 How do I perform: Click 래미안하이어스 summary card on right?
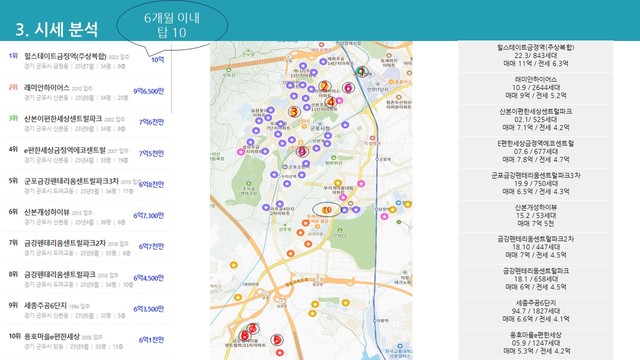pyautogui.click(x=536, y=87)
